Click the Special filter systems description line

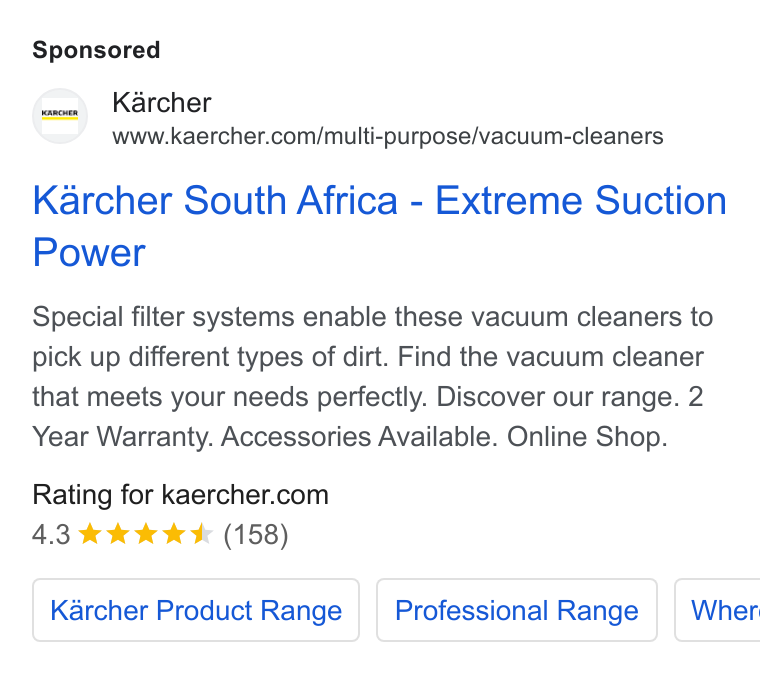point(373,317)
